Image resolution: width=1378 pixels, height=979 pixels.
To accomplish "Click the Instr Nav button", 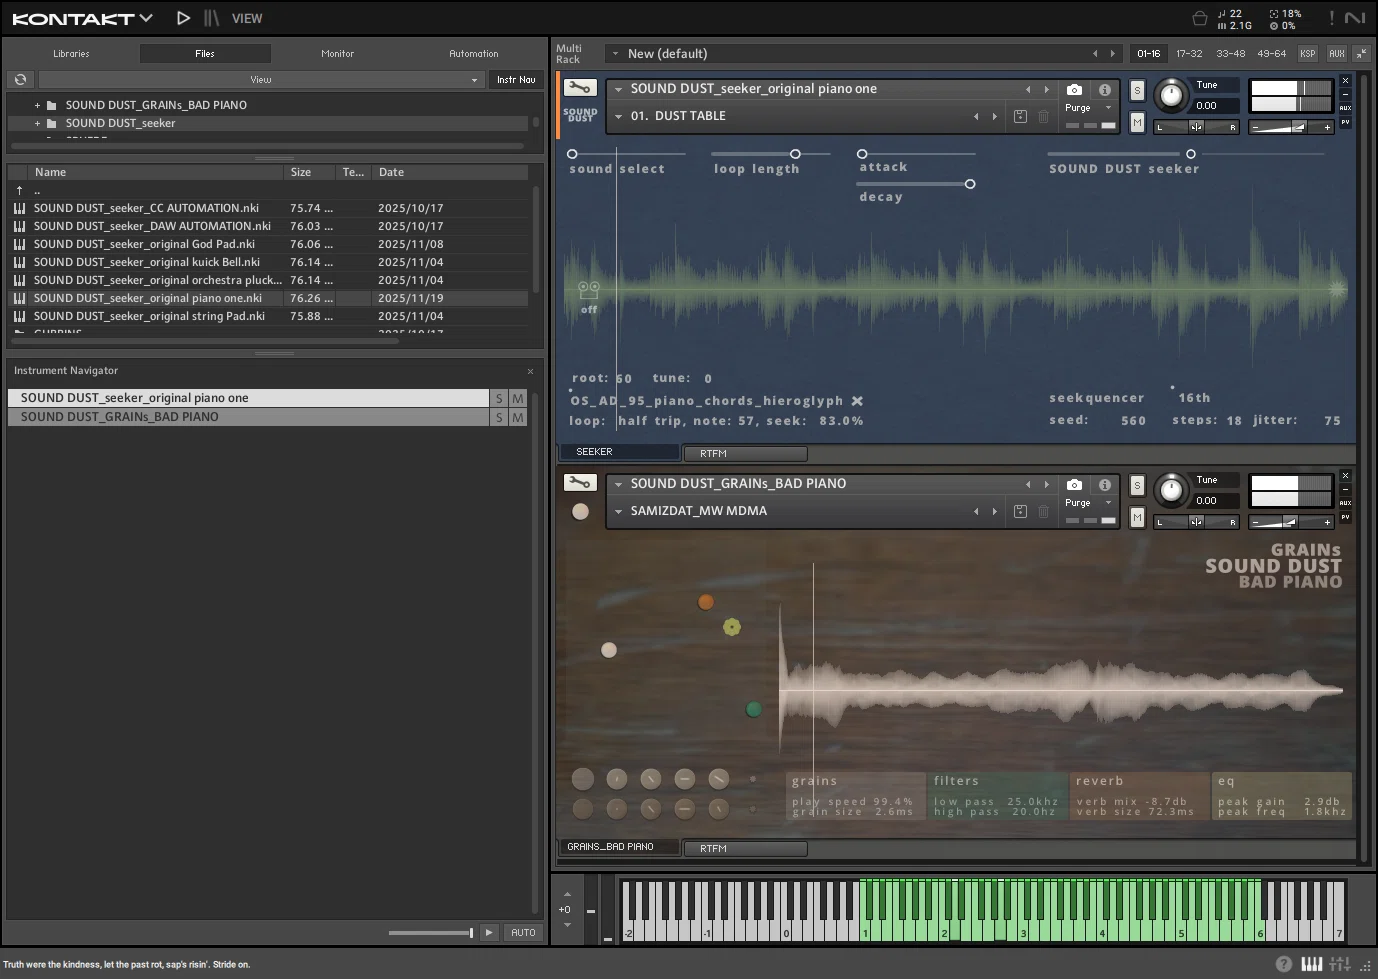I will 516,79.
